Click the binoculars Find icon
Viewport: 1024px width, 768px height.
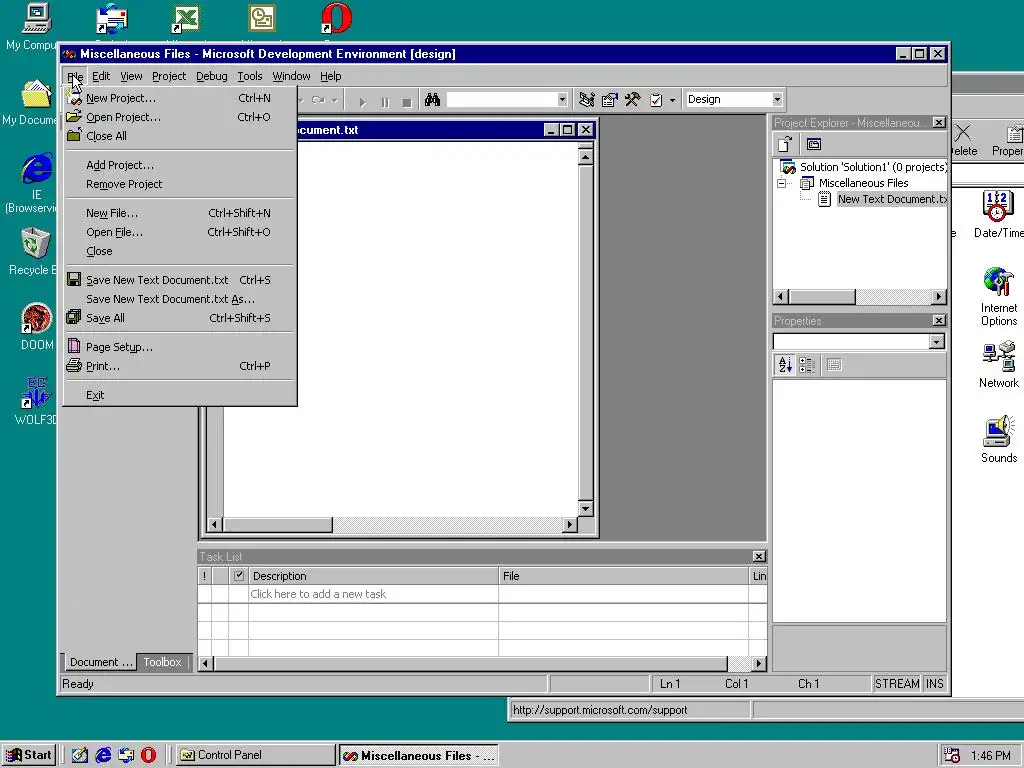tap(432, 100)
